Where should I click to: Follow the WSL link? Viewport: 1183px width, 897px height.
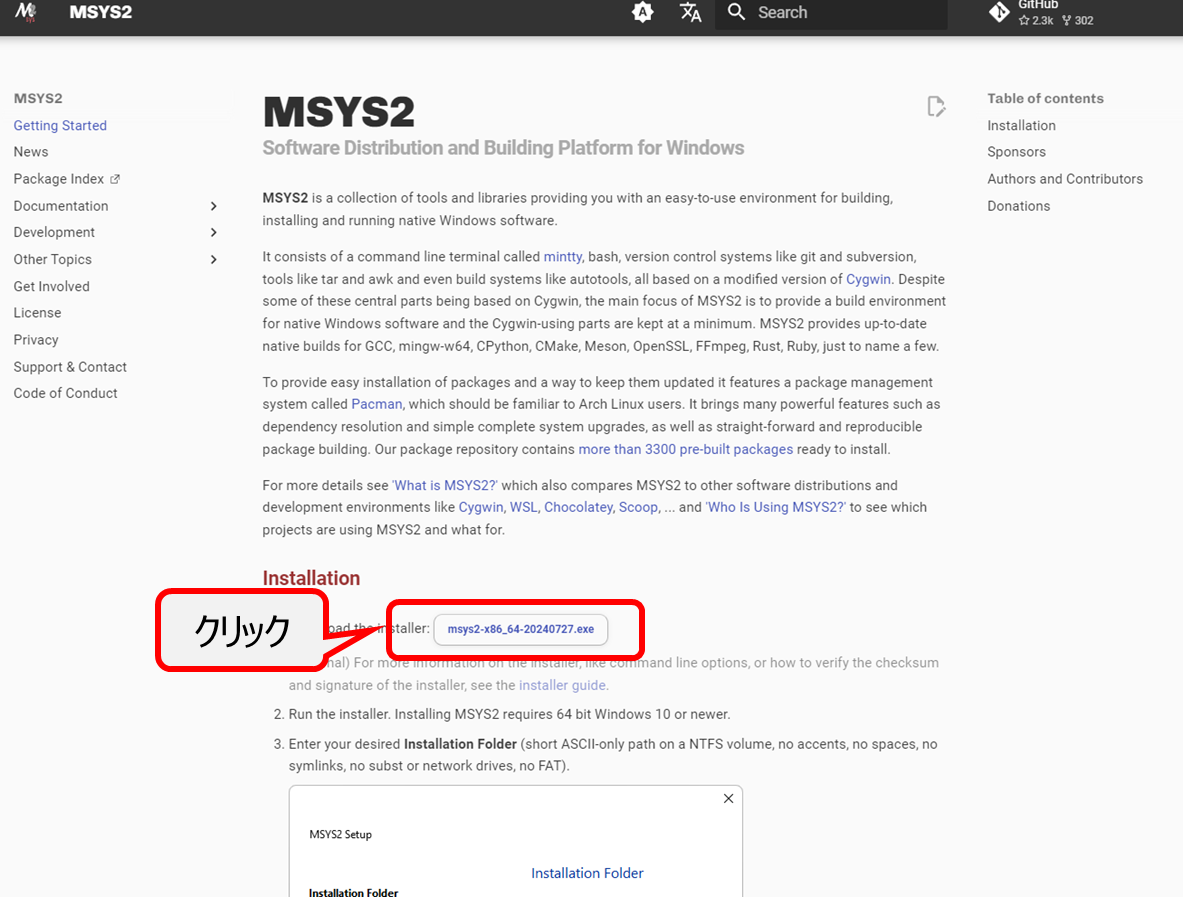pyautogui.click(x=524, y=507)
